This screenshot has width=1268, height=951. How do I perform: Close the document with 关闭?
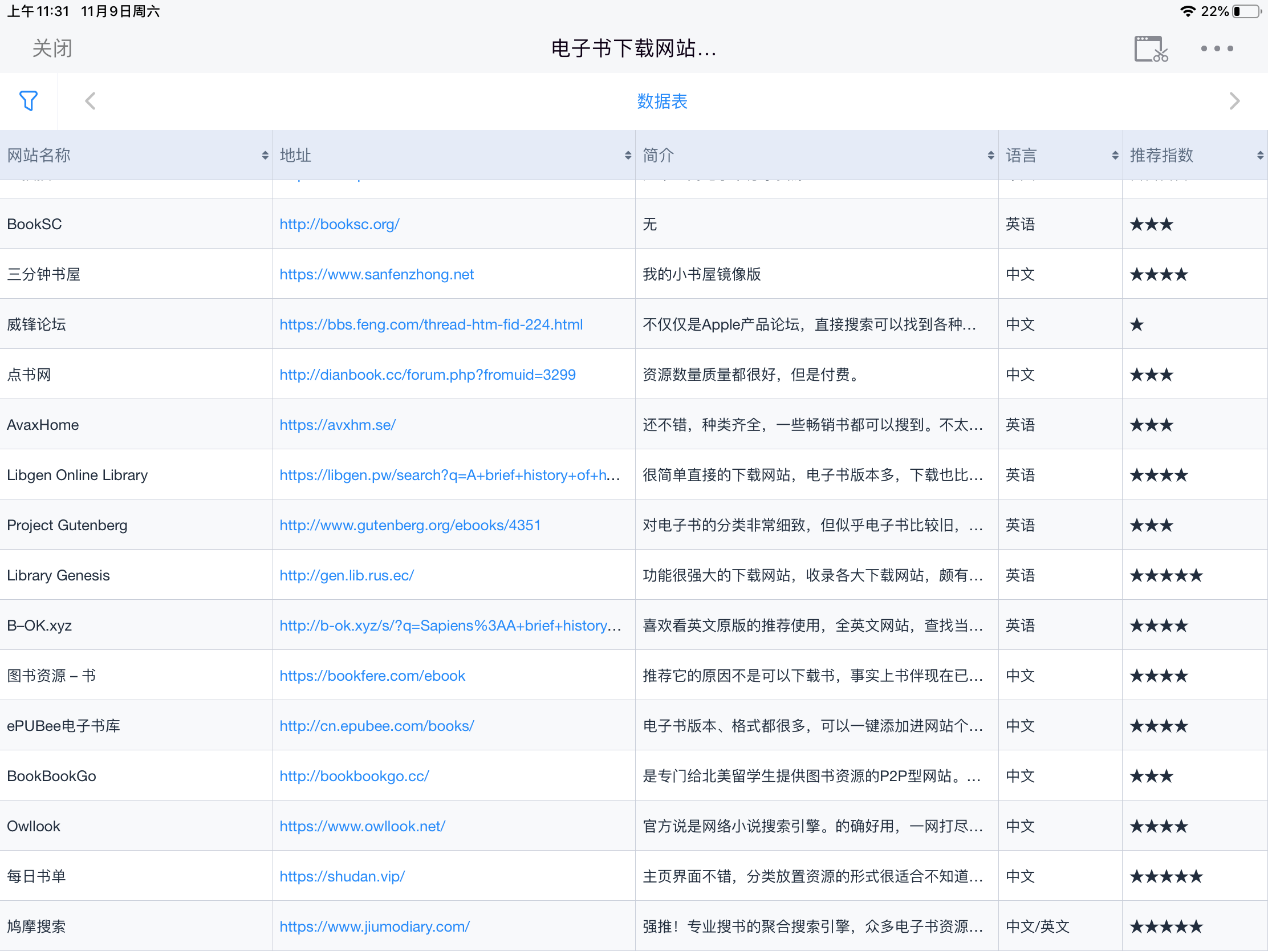tap(52, 48)
